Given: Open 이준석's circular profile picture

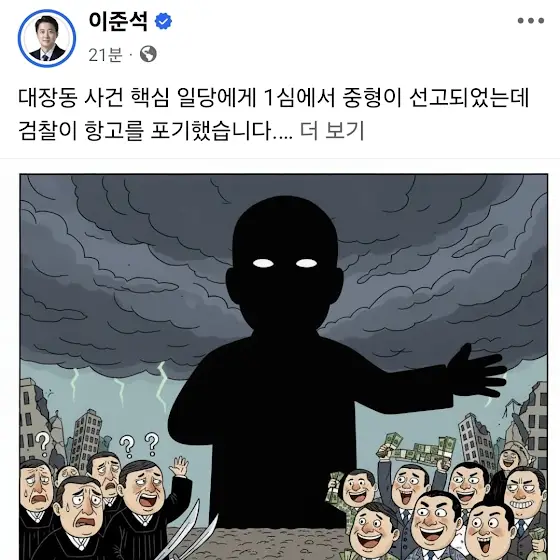Looking at the screenshot, I should tap(47, 39).
